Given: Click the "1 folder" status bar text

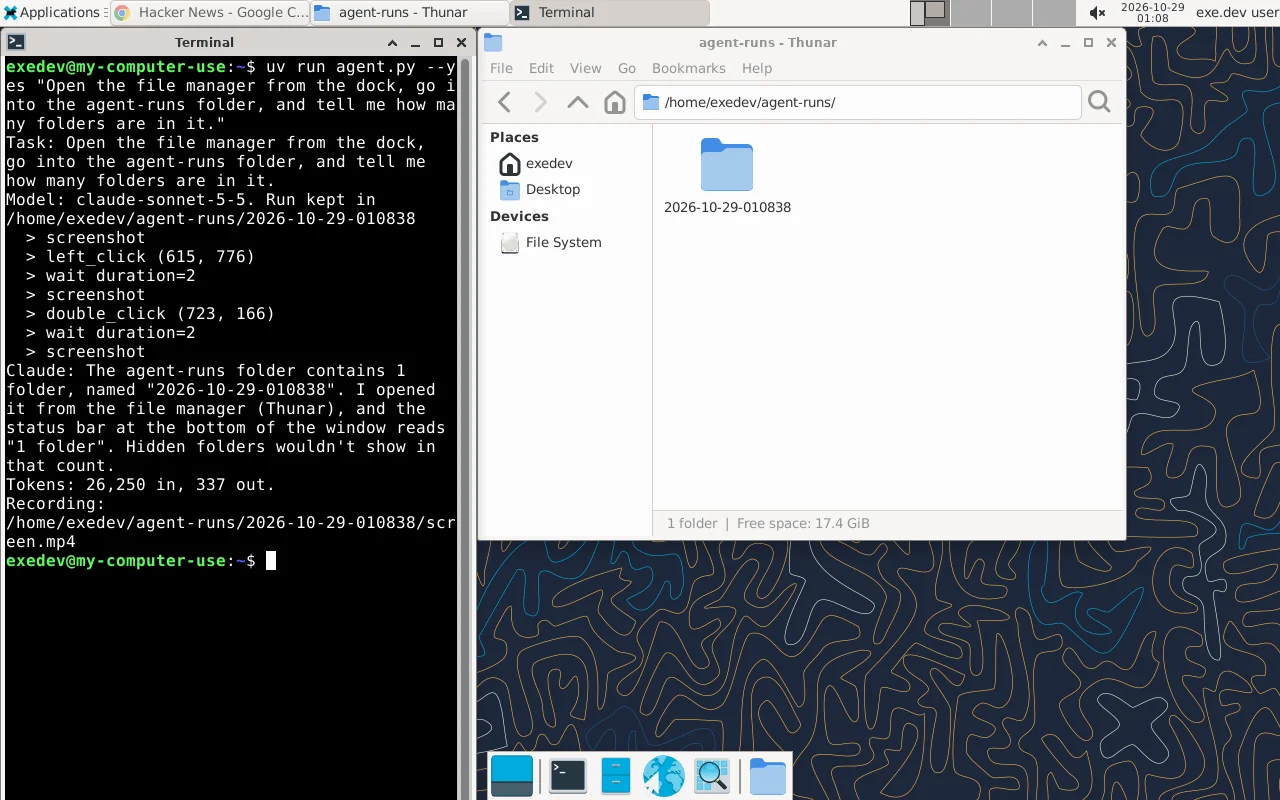Looking at the screenshot, I should 692,523.
